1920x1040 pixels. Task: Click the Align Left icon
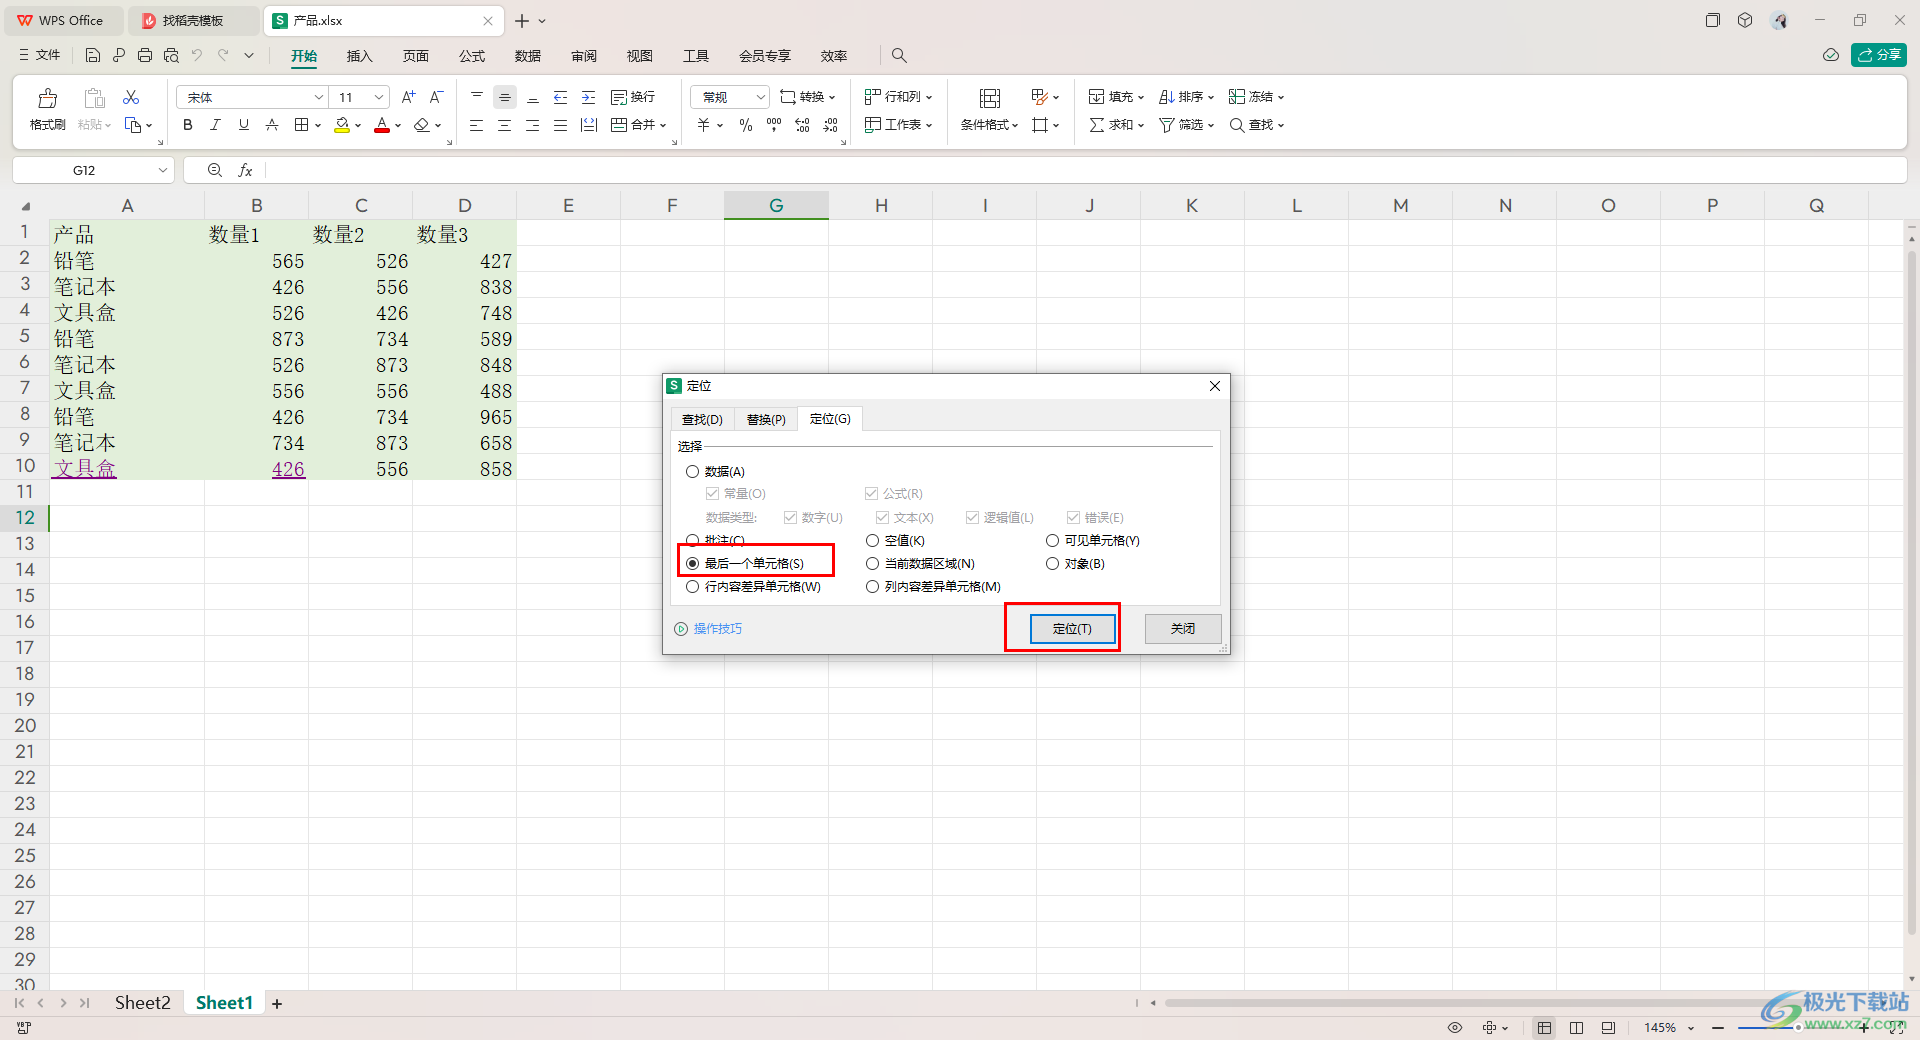476,125
